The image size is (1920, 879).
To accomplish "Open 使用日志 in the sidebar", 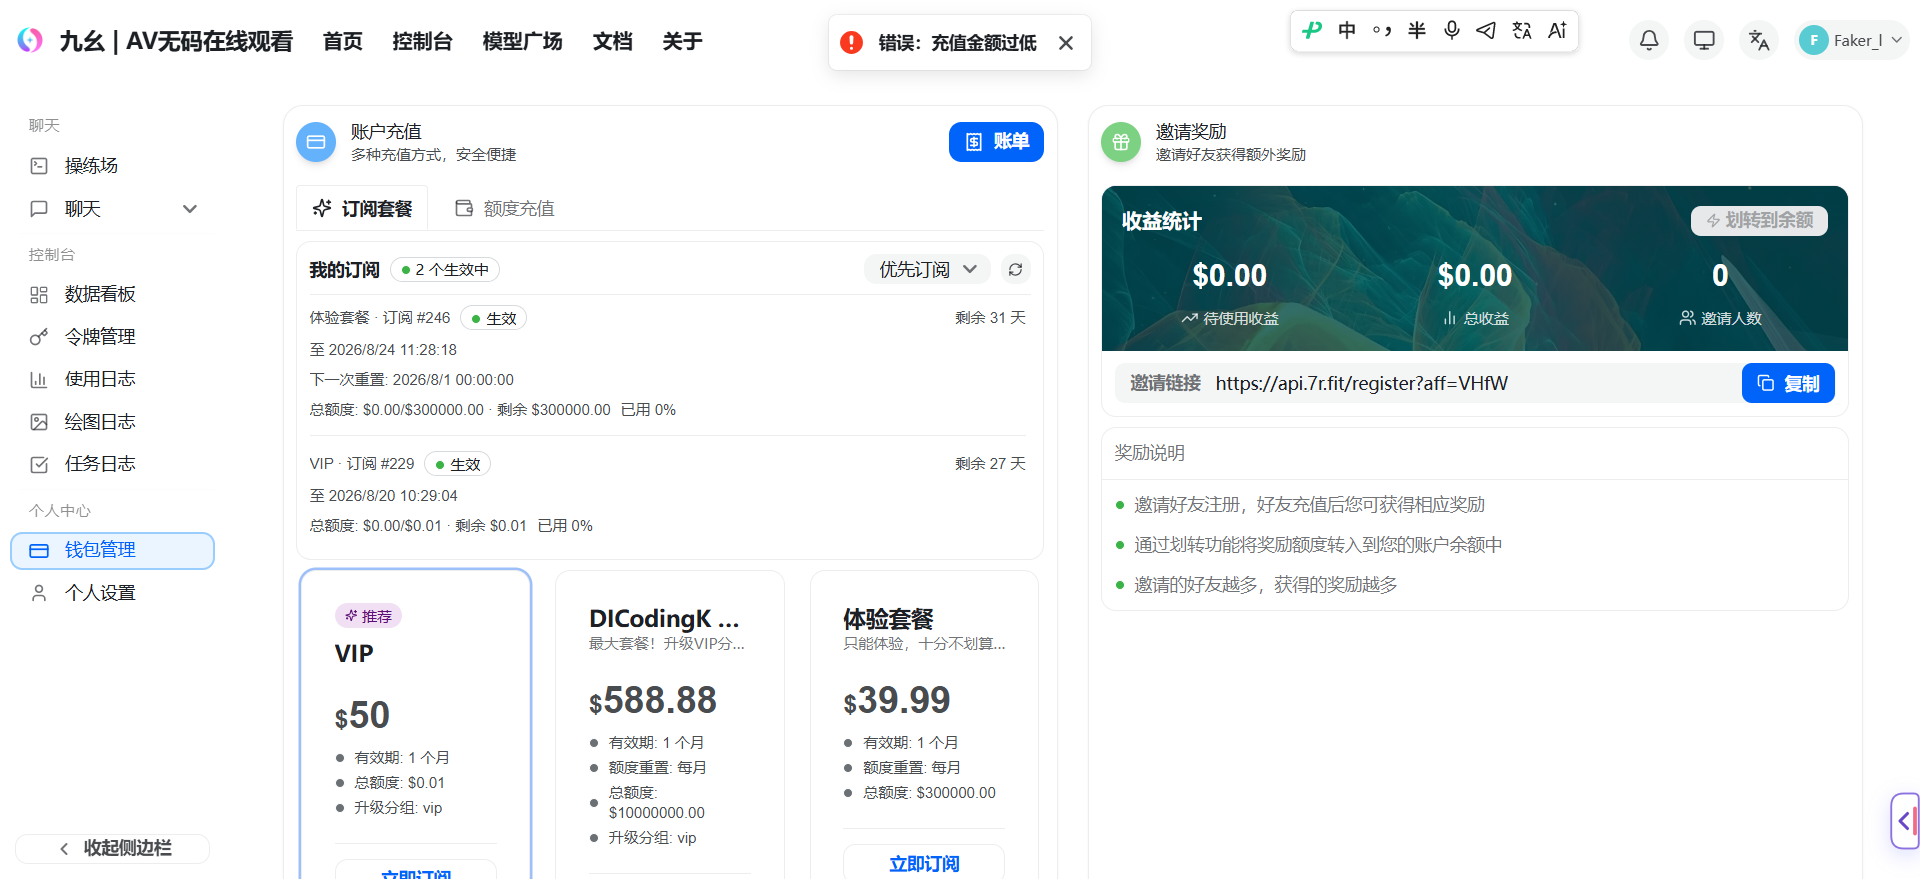I will point(112,379).
